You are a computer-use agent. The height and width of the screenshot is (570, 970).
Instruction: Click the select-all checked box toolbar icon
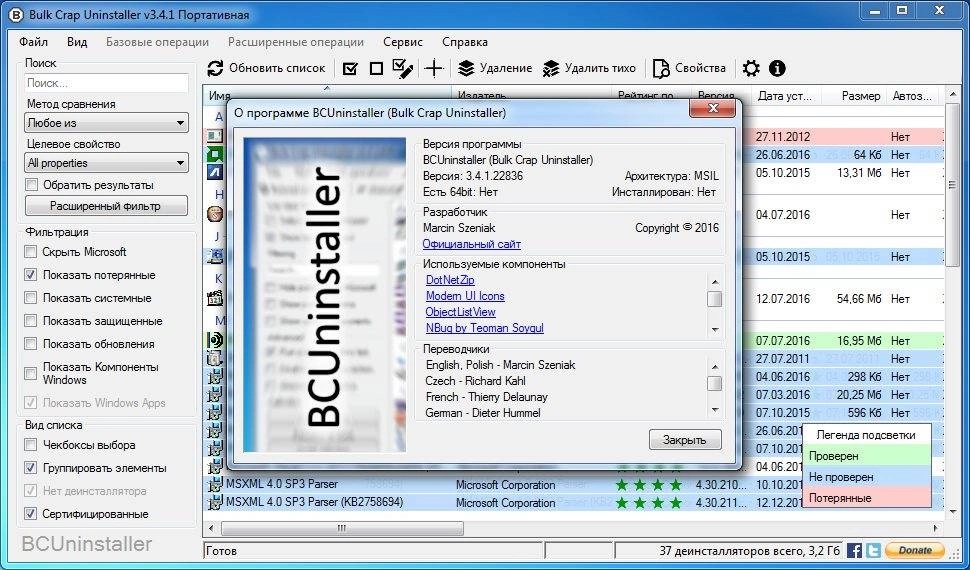coord(350,68)
